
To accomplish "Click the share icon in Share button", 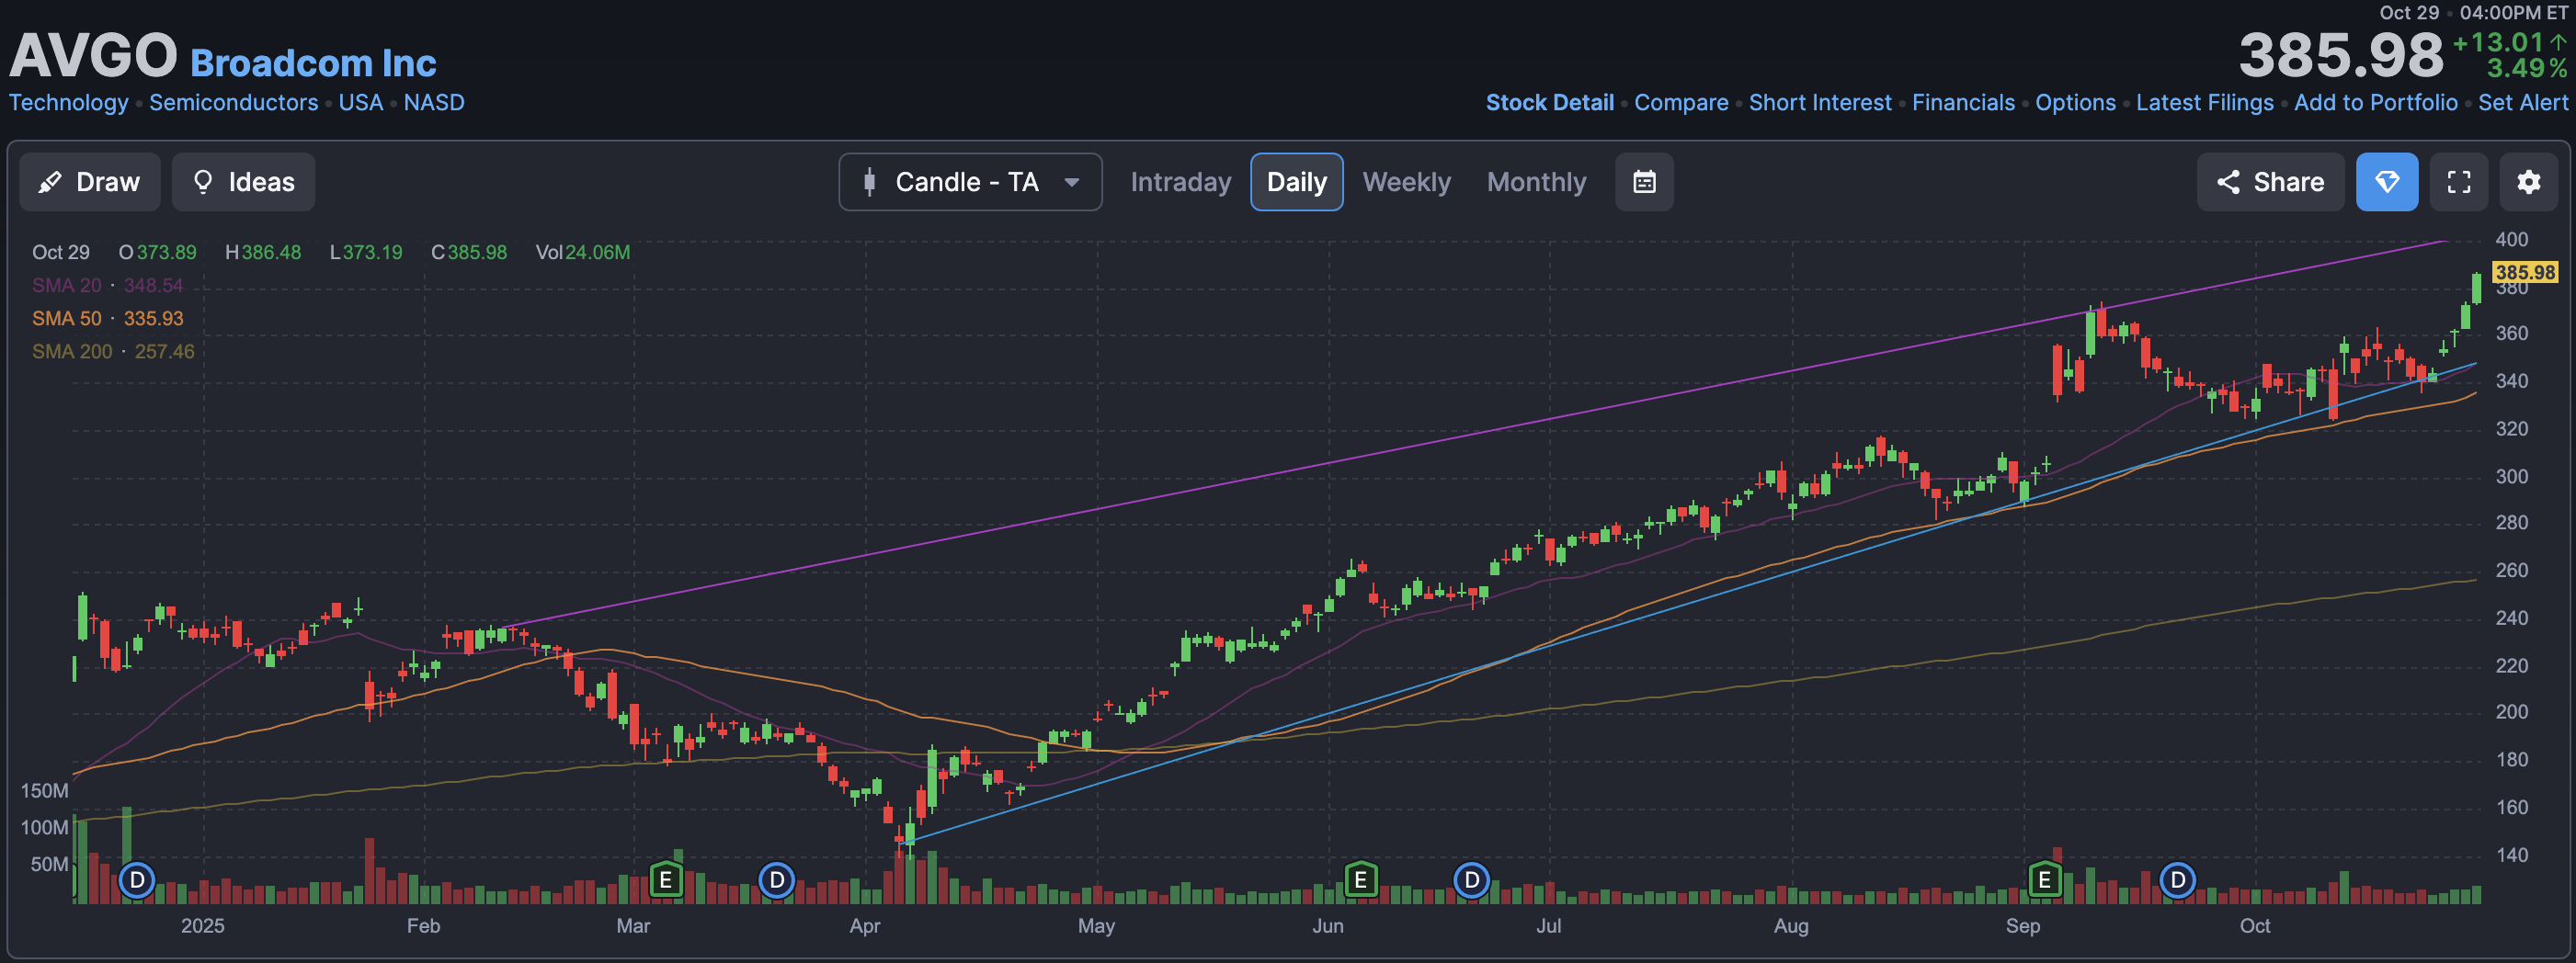I will [x=2228, y=182].
